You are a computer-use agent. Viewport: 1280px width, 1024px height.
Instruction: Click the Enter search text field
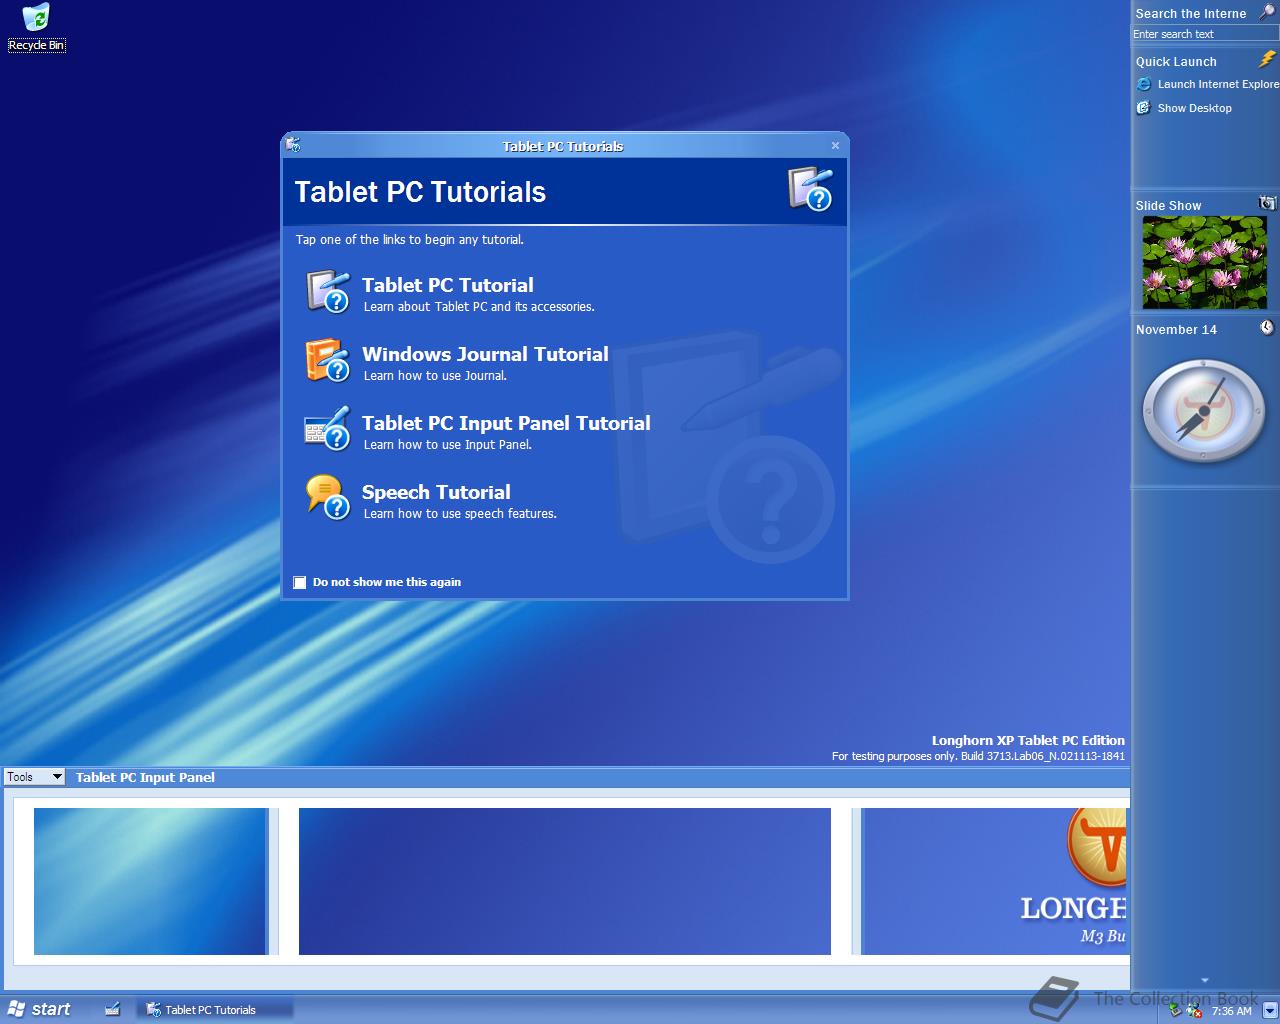click(1205, 34)
